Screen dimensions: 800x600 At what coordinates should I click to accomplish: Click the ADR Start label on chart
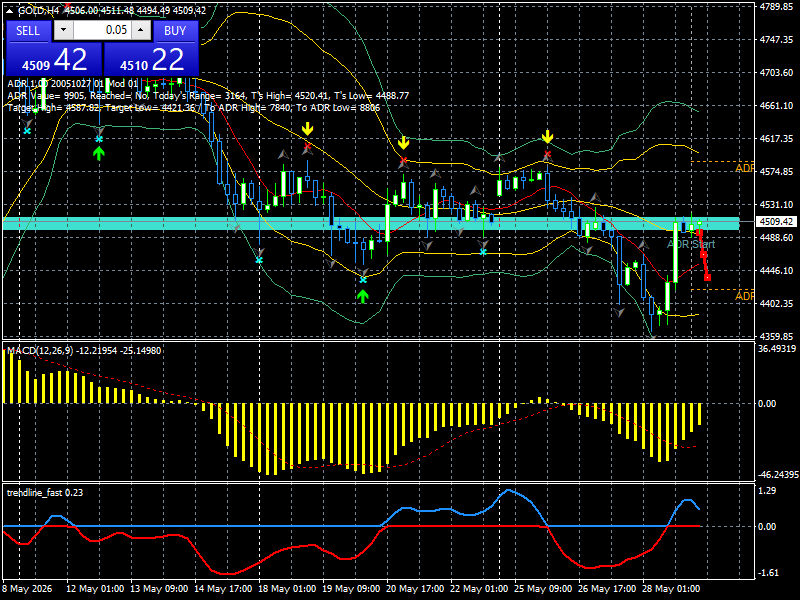(691, 244)
